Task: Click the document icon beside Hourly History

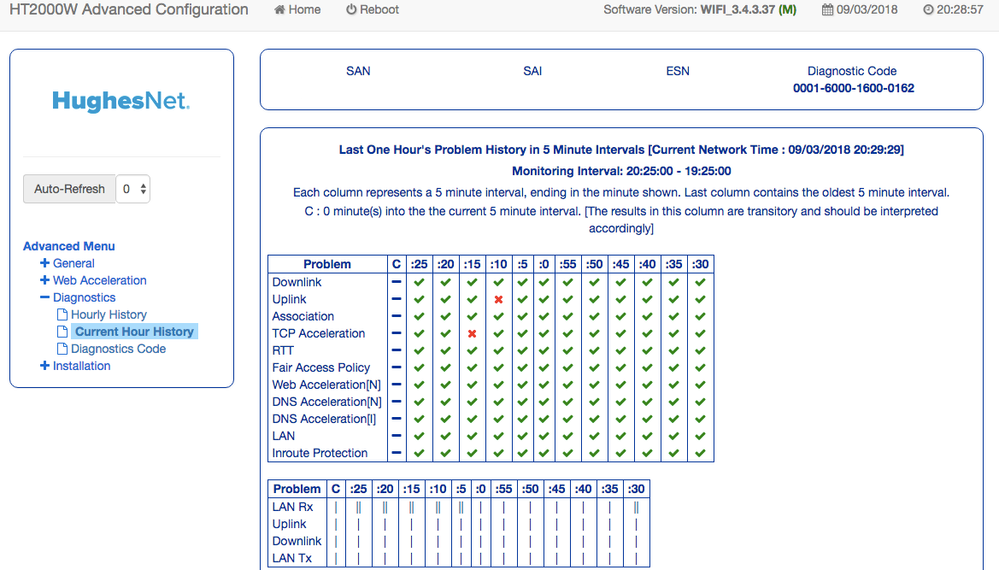Action: coord(62,315)
